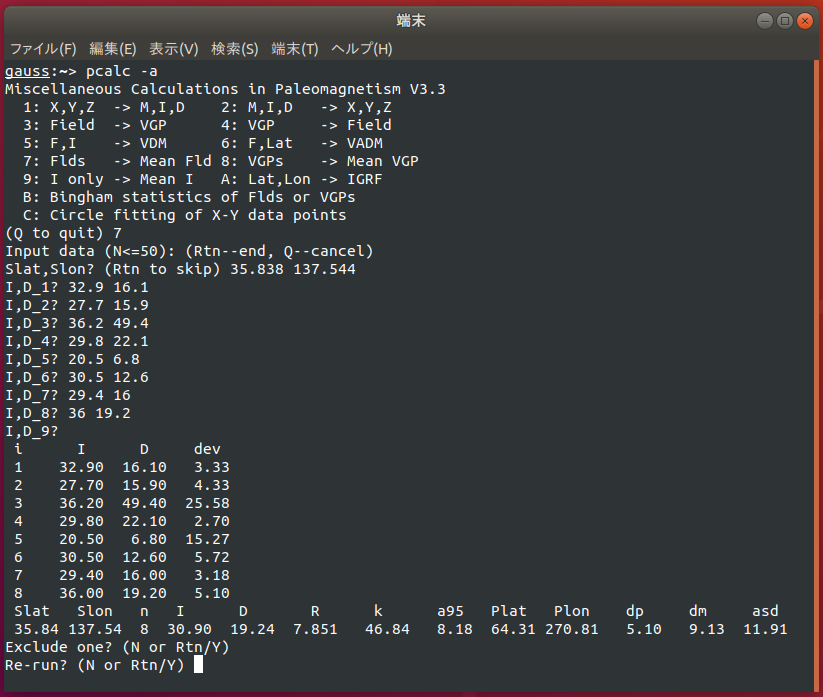Click dev value 25.58 in row 3

click(207, 503)
